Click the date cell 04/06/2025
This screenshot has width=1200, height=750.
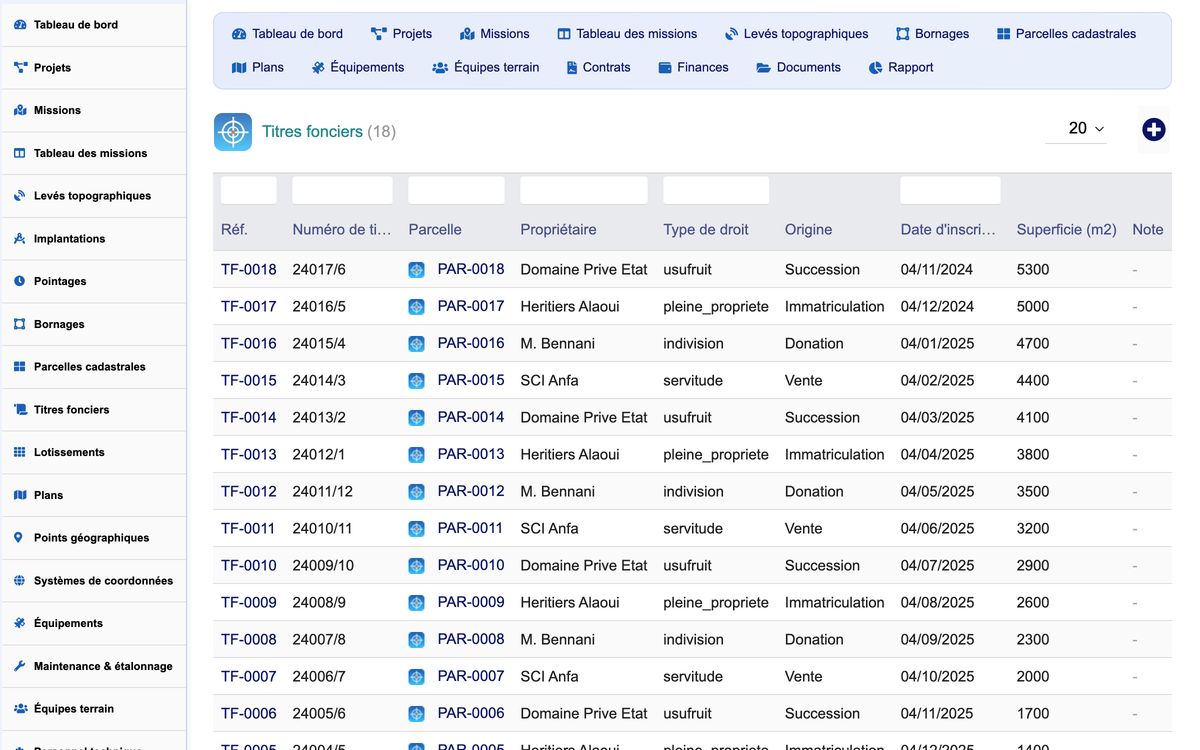coord(937,529)
